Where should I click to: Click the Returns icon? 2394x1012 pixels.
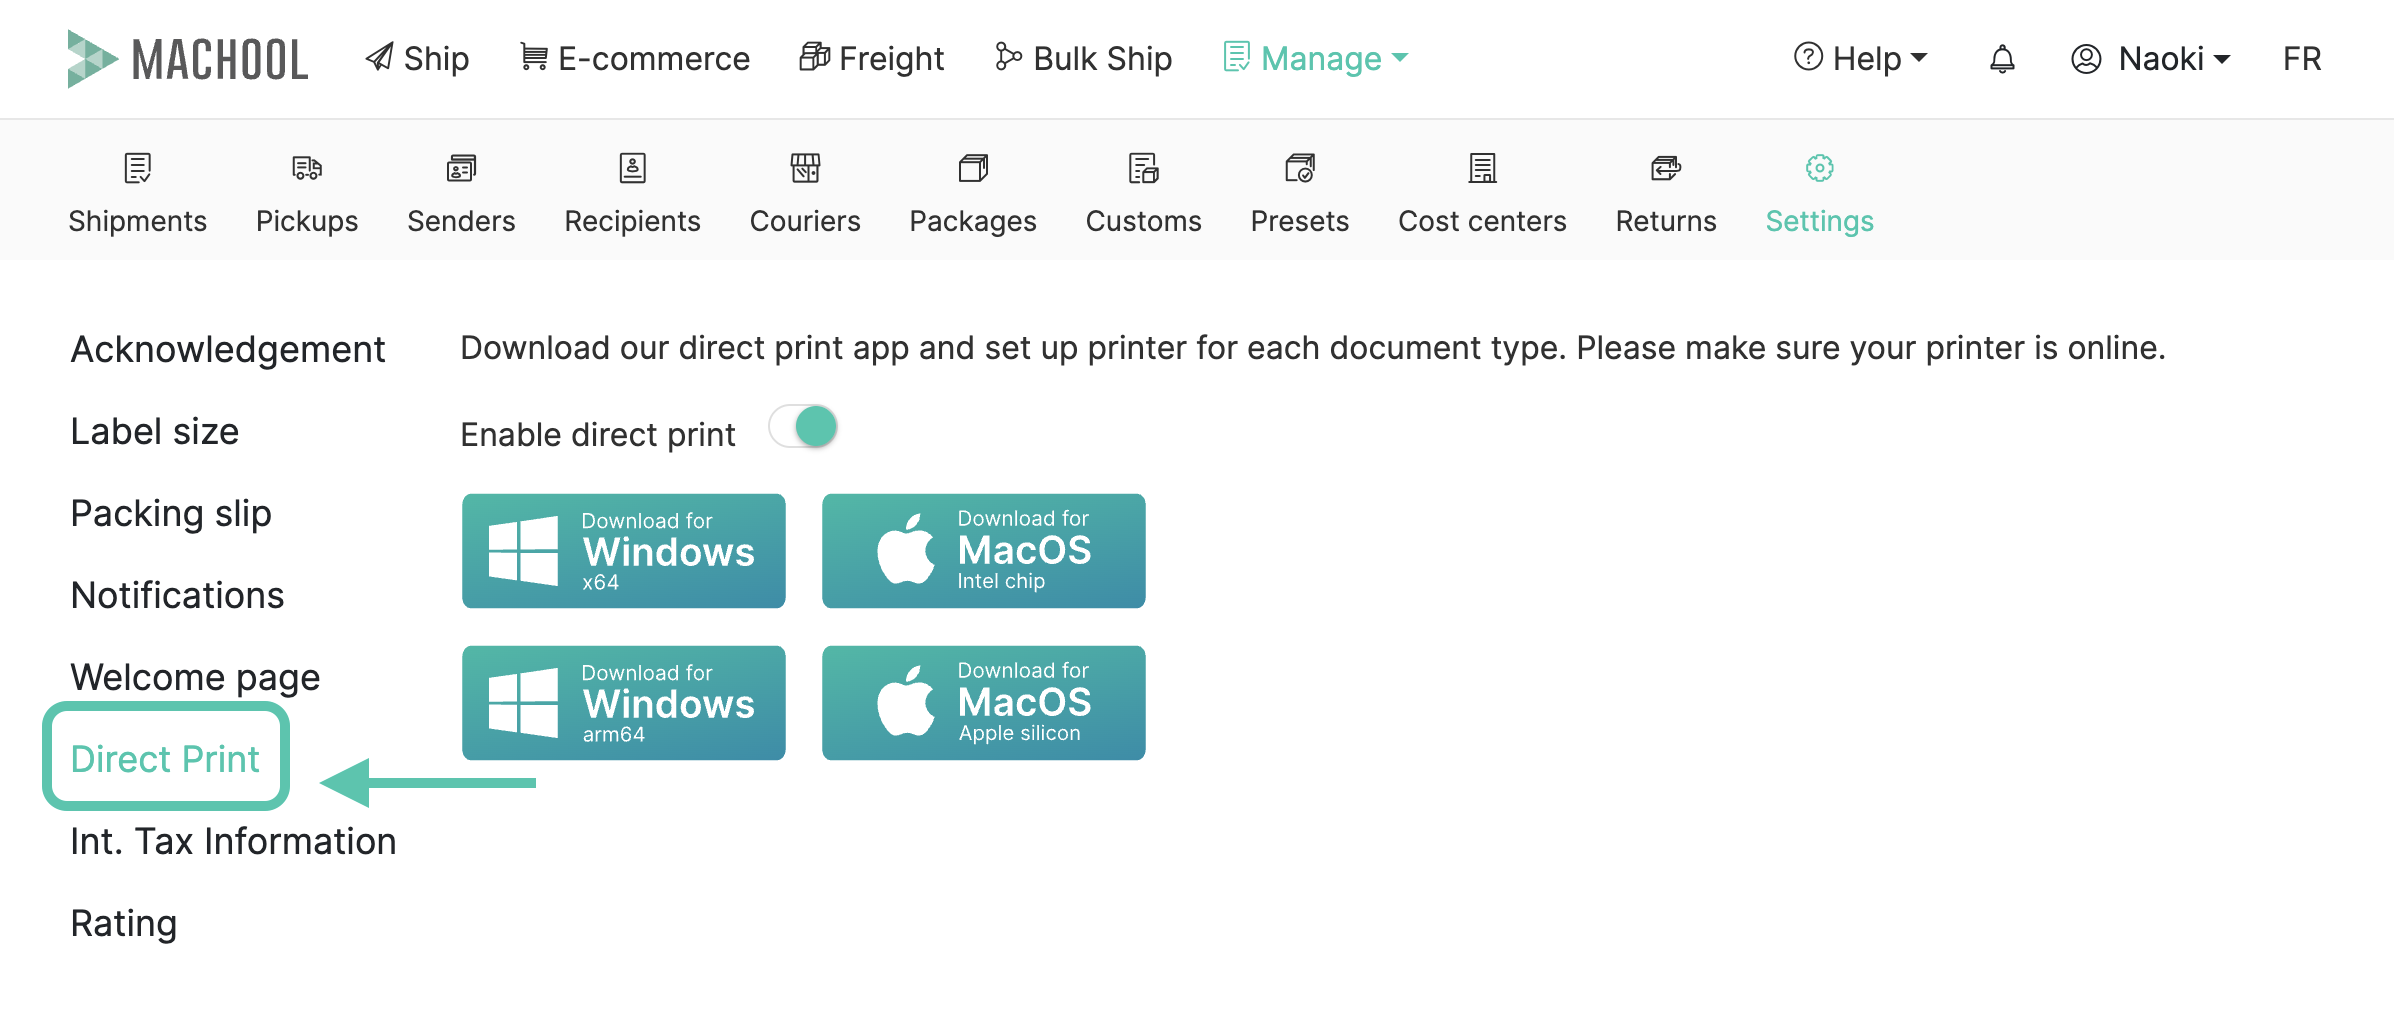[x=1666, y=168]
